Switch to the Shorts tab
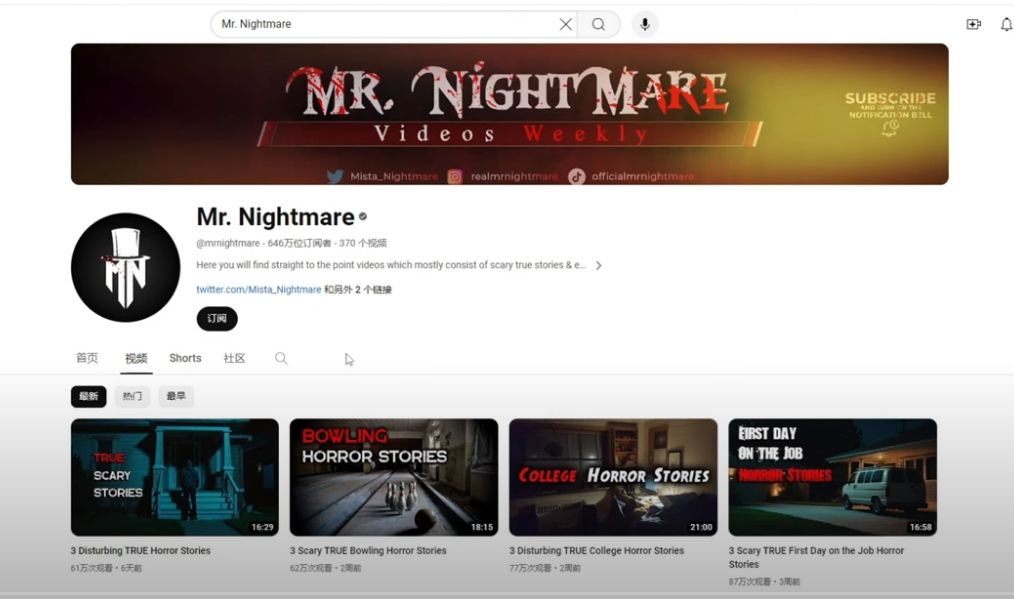The width and height of the screenshot is (1014, 599). point(185,358)
